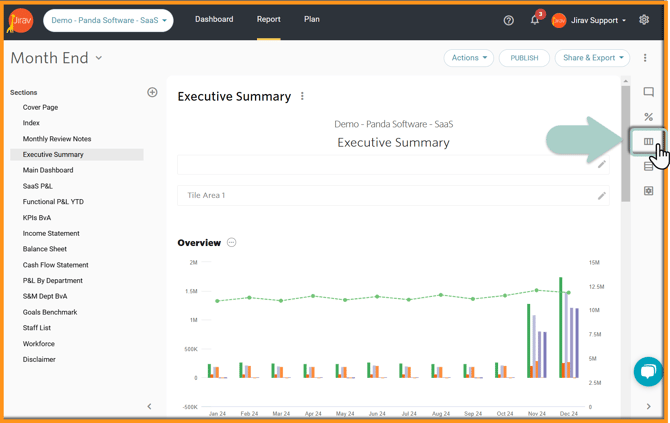Open the settings gear icon

click(644, 20)
